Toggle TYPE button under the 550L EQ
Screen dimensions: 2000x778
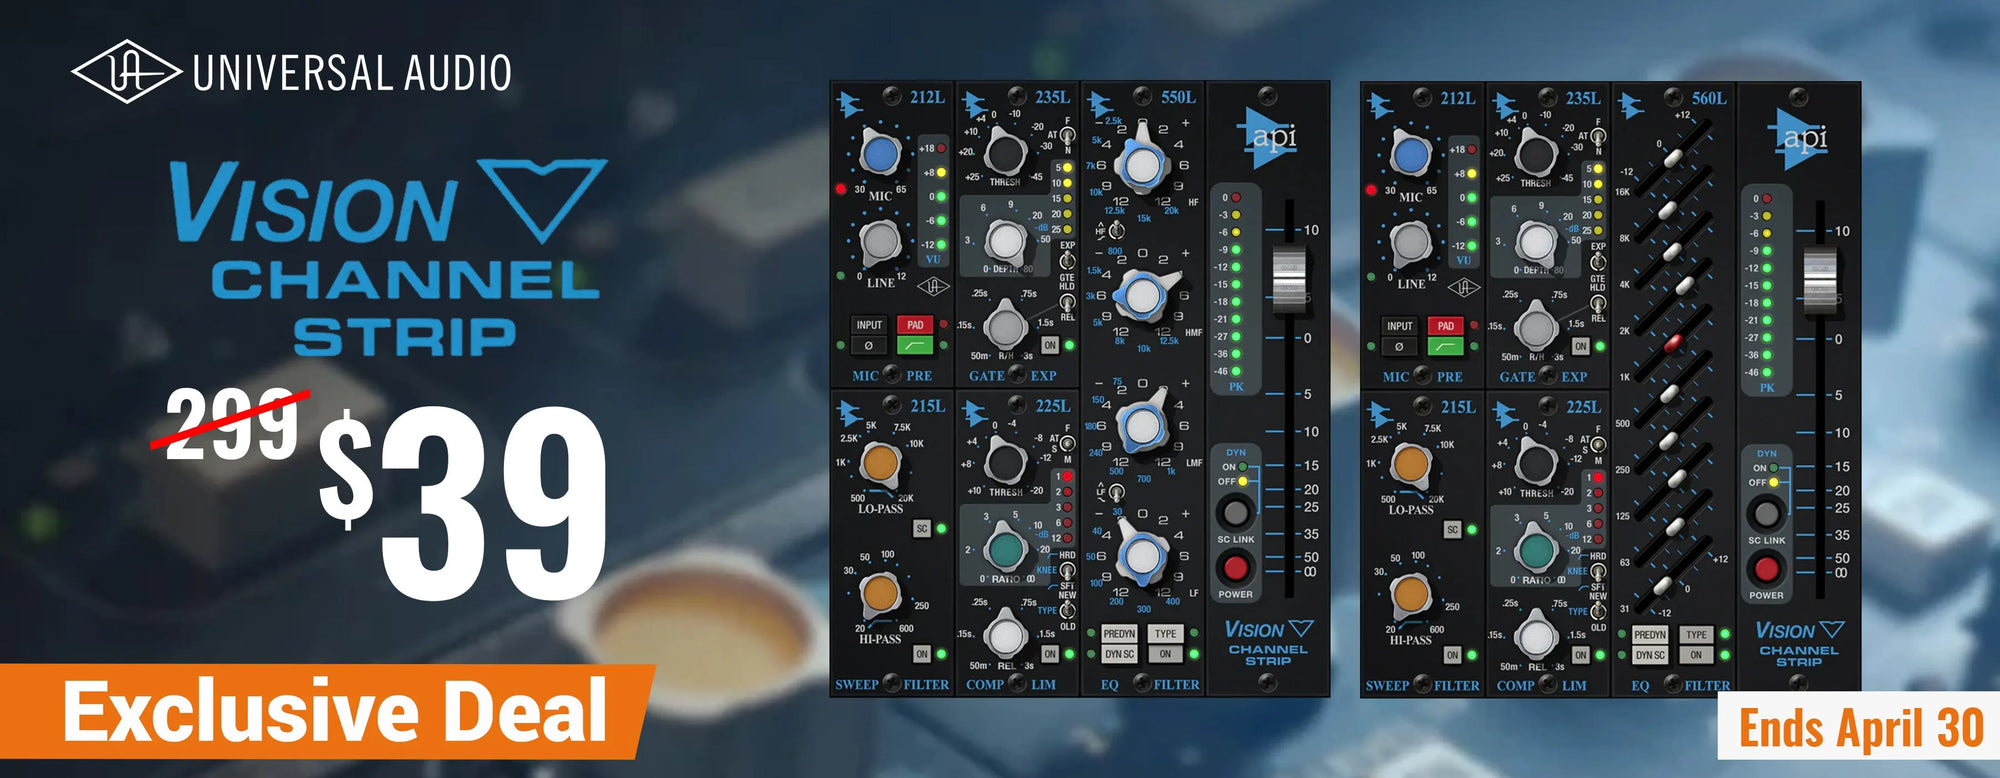1166,634
